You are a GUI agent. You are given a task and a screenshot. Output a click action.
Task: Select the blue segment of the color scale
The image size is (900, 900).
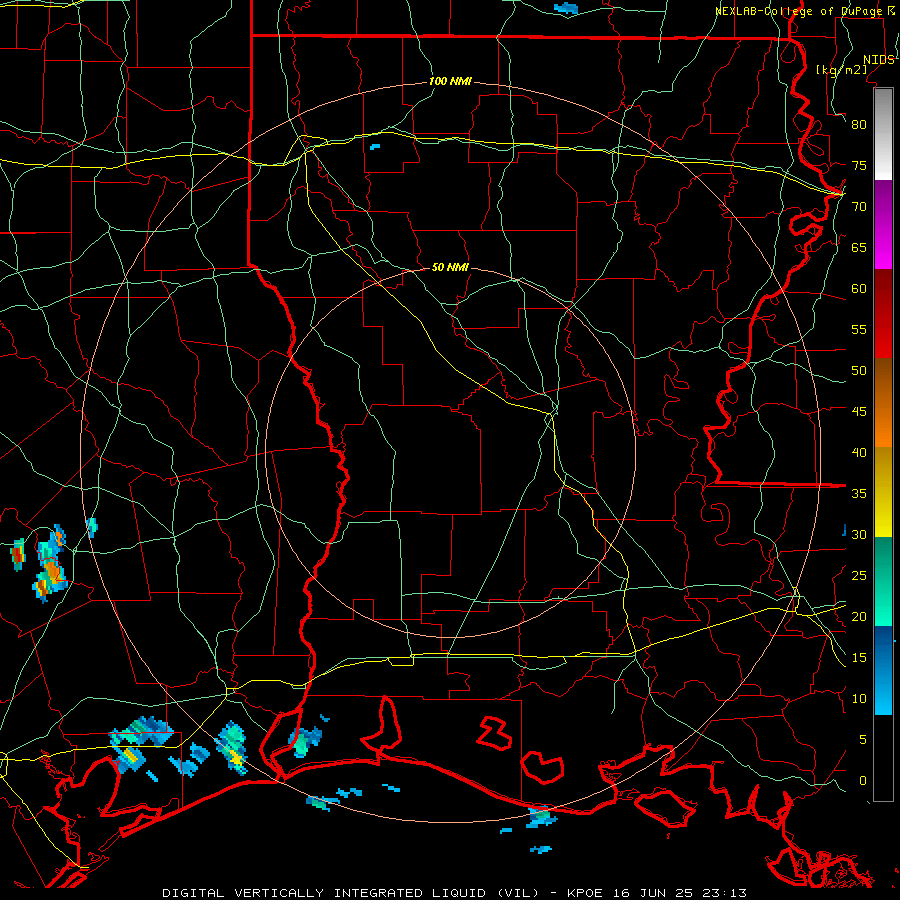(x=883, y=670)
